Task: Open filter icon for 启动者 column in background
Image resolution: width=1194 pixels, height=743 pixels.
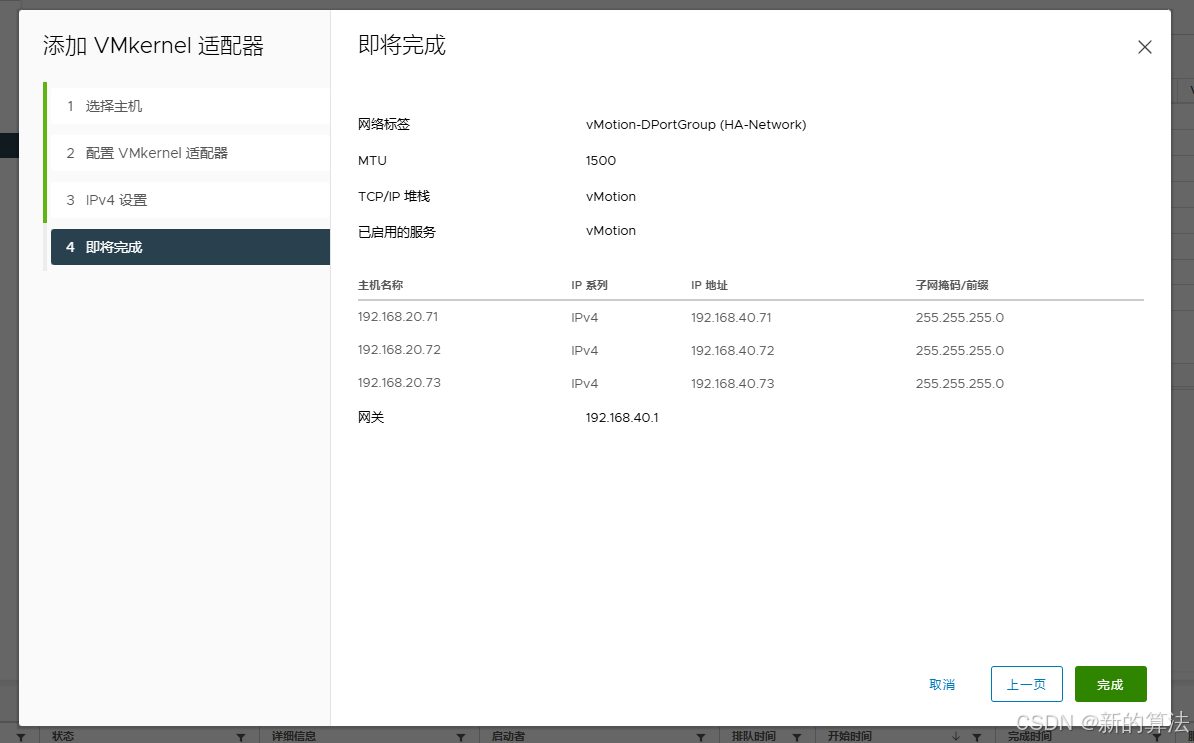Action: tap(701, 737)
